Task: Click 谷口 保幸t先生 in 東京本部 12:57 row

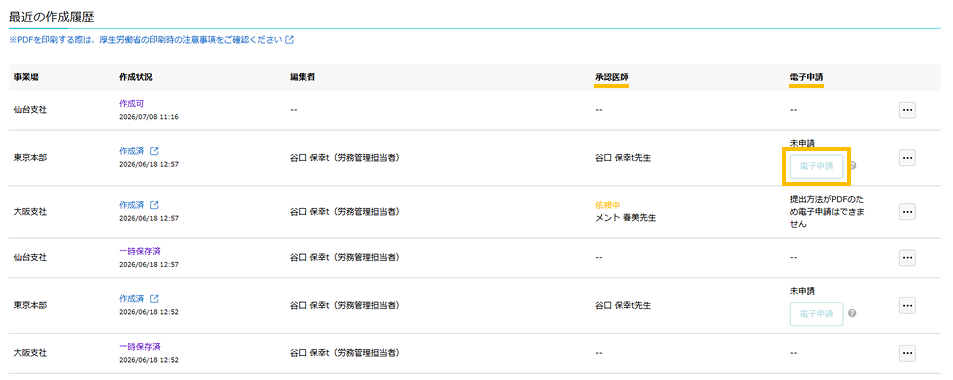Action: point(623,157)
